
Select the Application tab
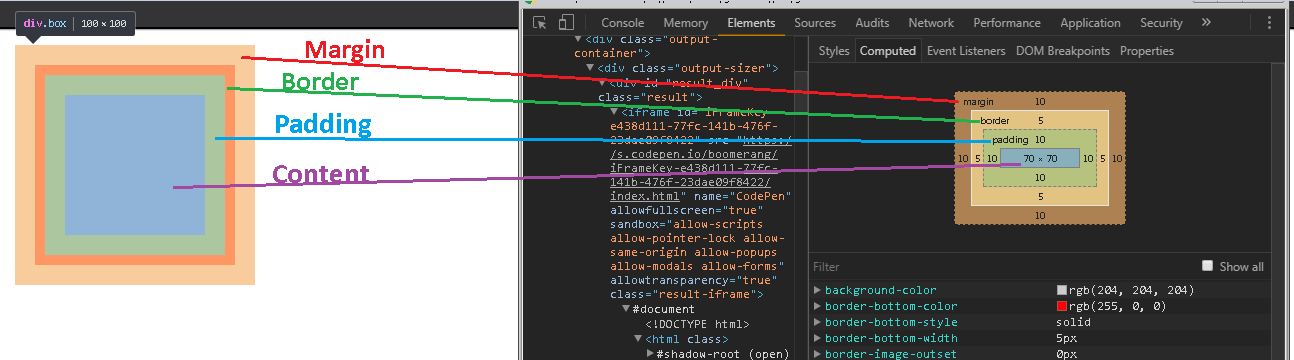1090,23
